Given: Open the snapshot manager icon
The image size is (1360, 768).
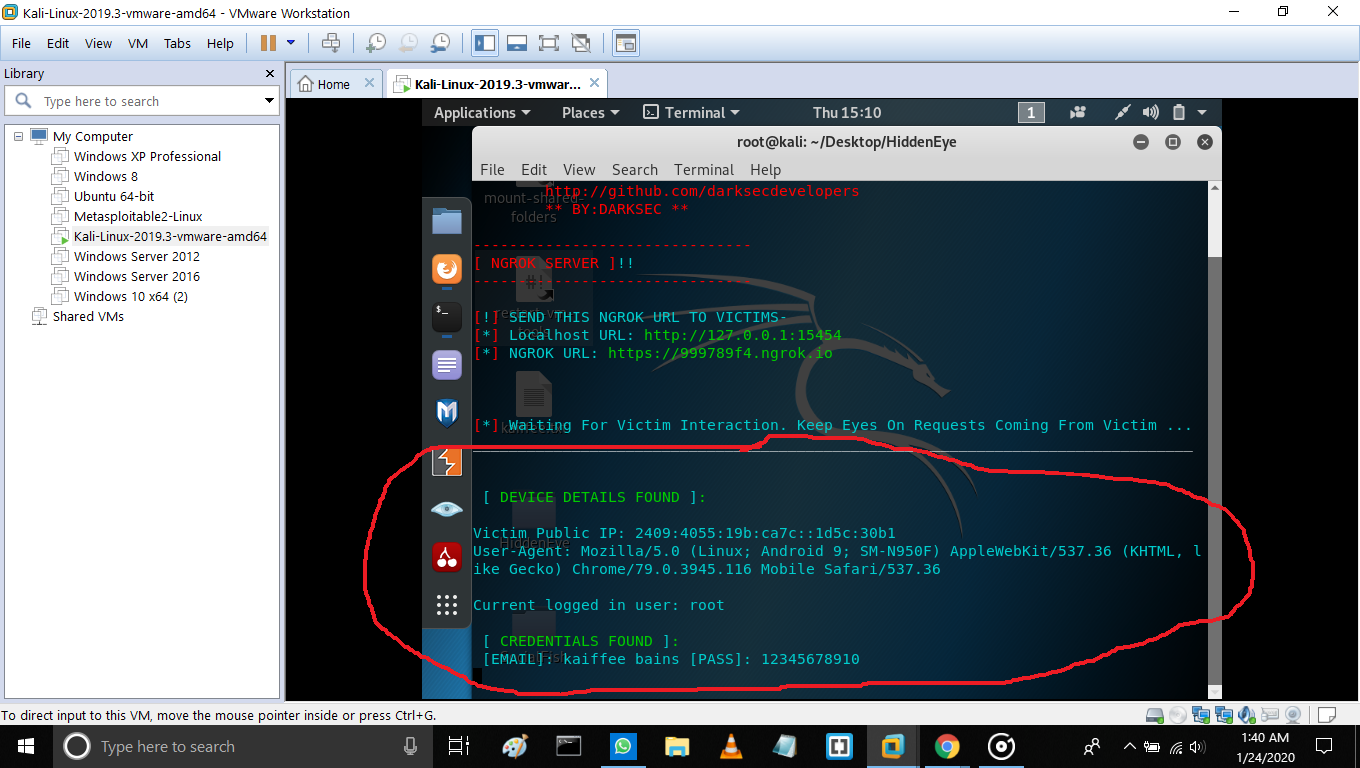Looking at the screenshot, I should pyautogui.click(x=440, y=43).
